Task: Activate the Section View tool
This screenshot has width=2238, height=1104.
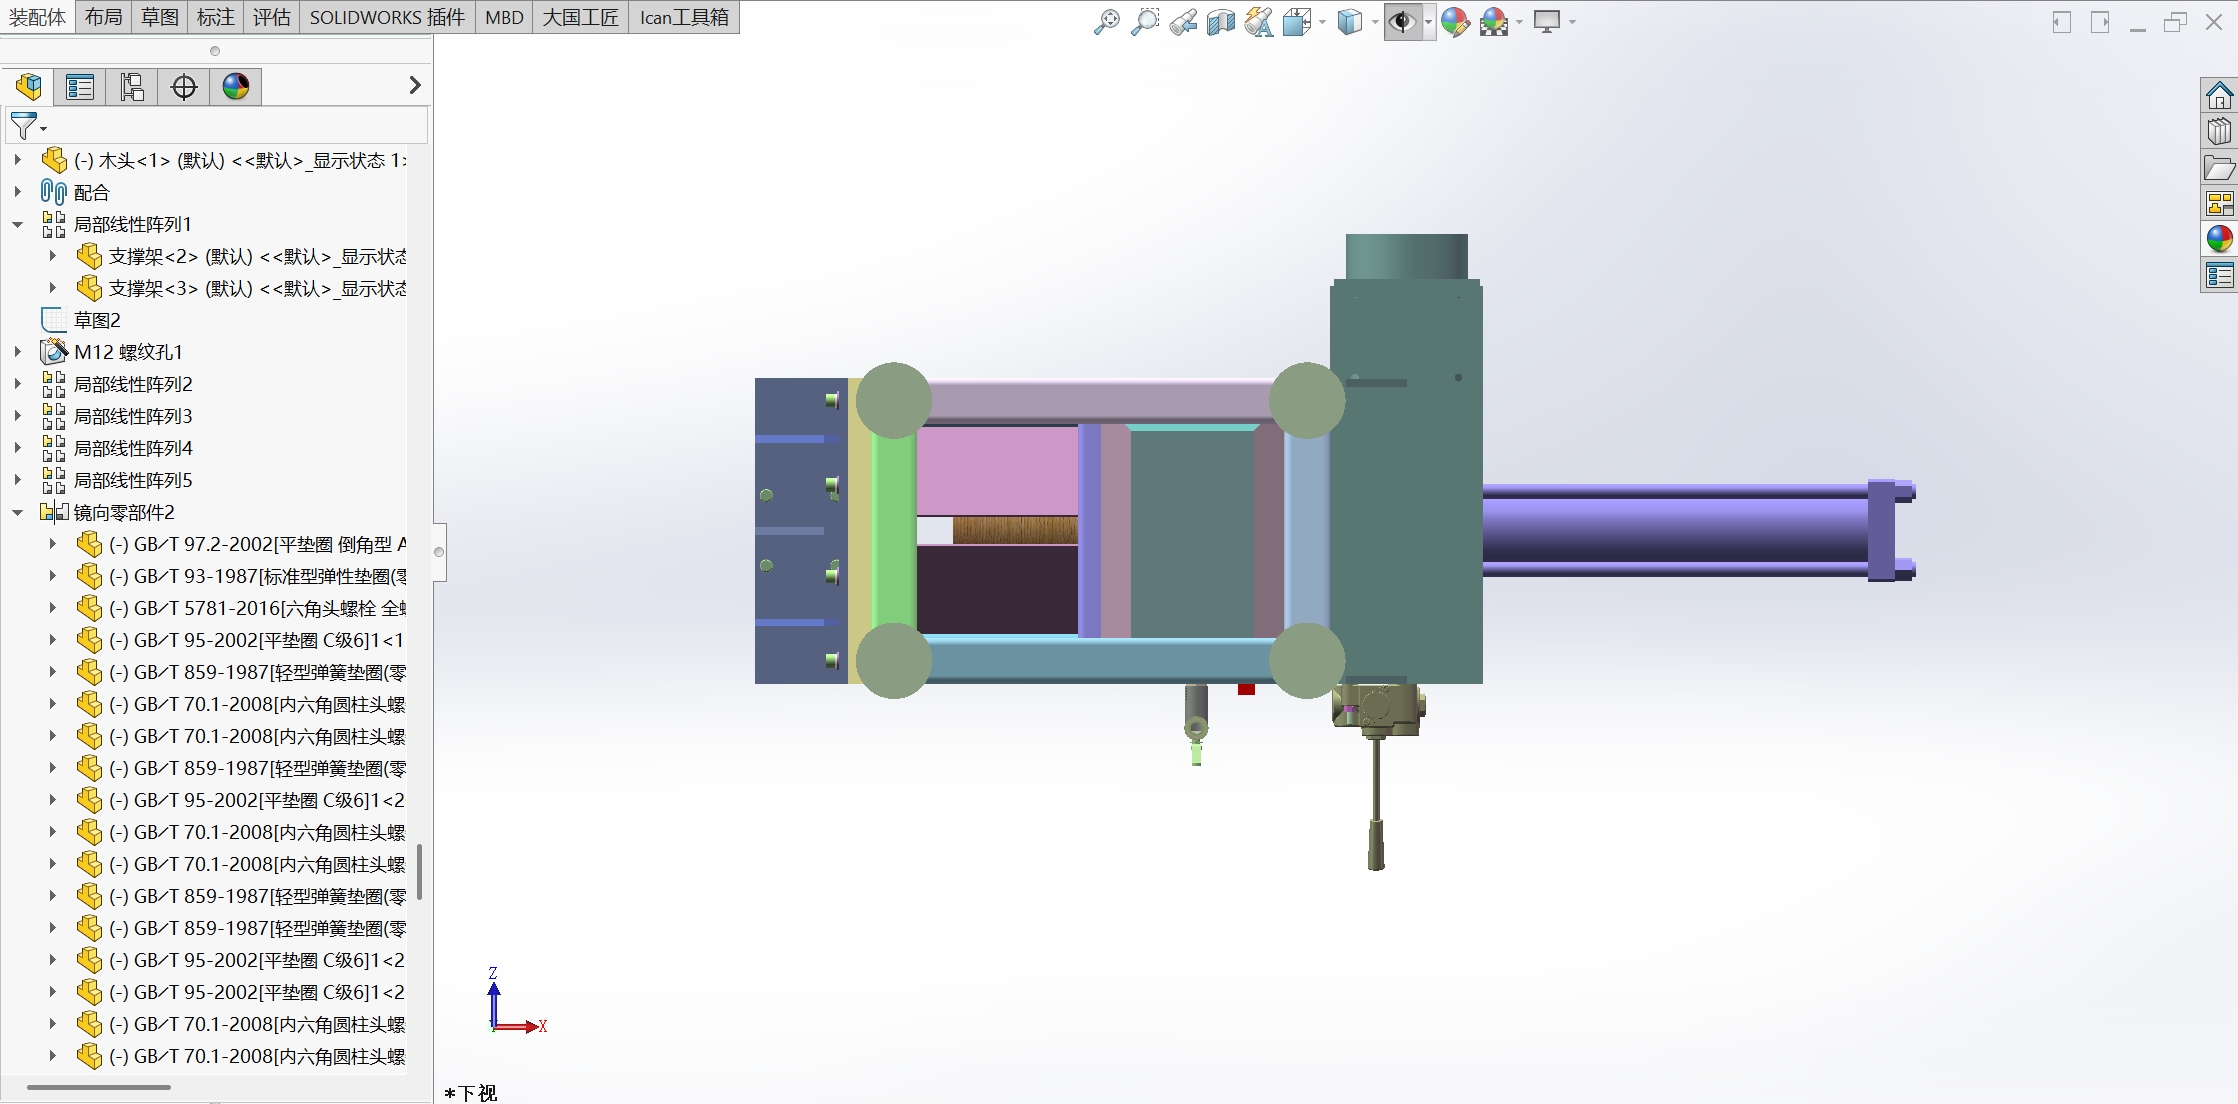Action: point(1221,21)
